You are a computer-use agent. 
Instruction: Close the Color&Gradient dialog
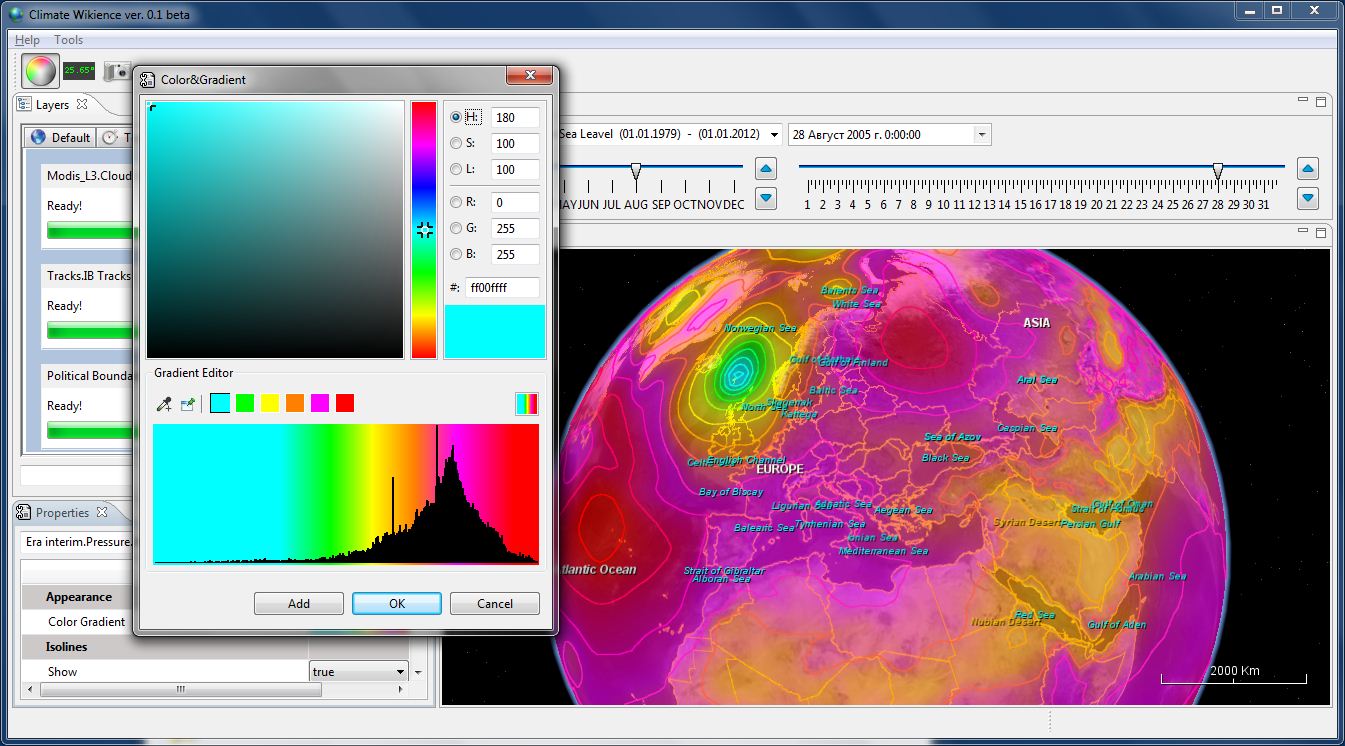click(x=528, y=75)
